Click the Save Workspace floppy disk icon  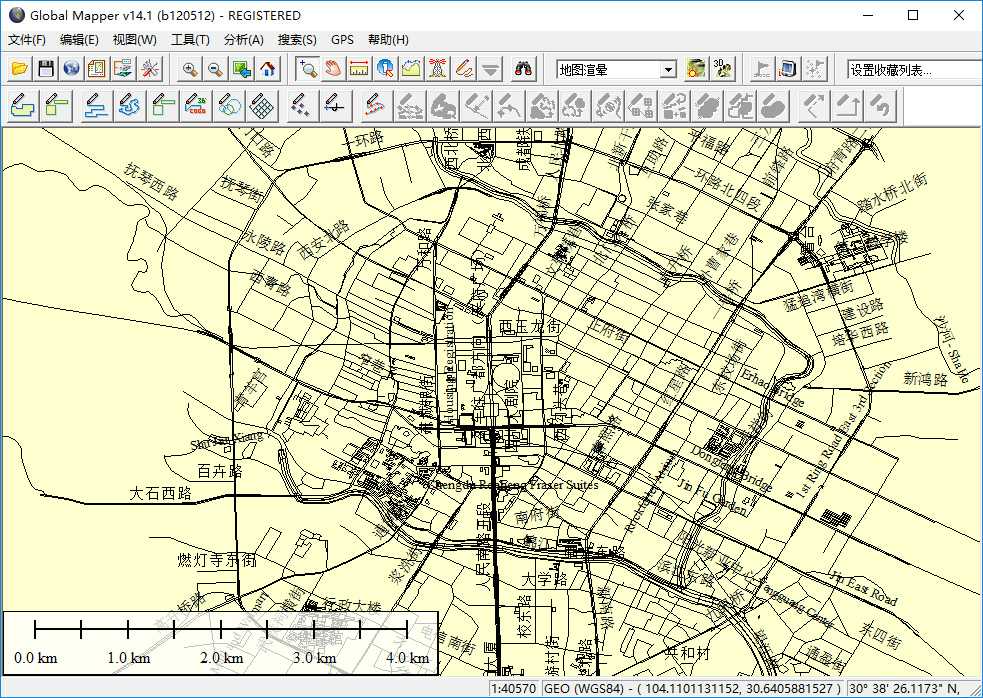point(45,69)
